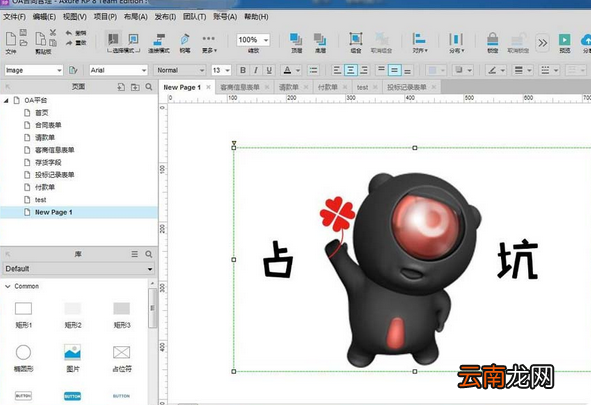The width and height of the screenshot is (591, 405).
Task: Collapse the OA平台 tree node
Action: coord(6,101)
